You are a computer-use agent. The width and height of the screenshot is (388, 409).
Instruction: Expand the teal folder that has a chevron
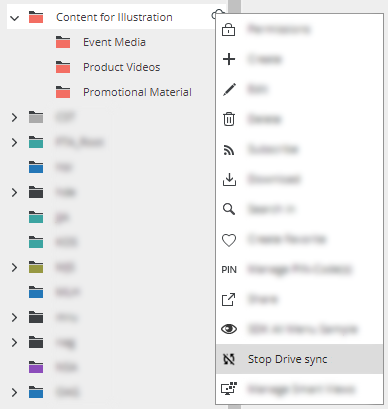(14, 142)
